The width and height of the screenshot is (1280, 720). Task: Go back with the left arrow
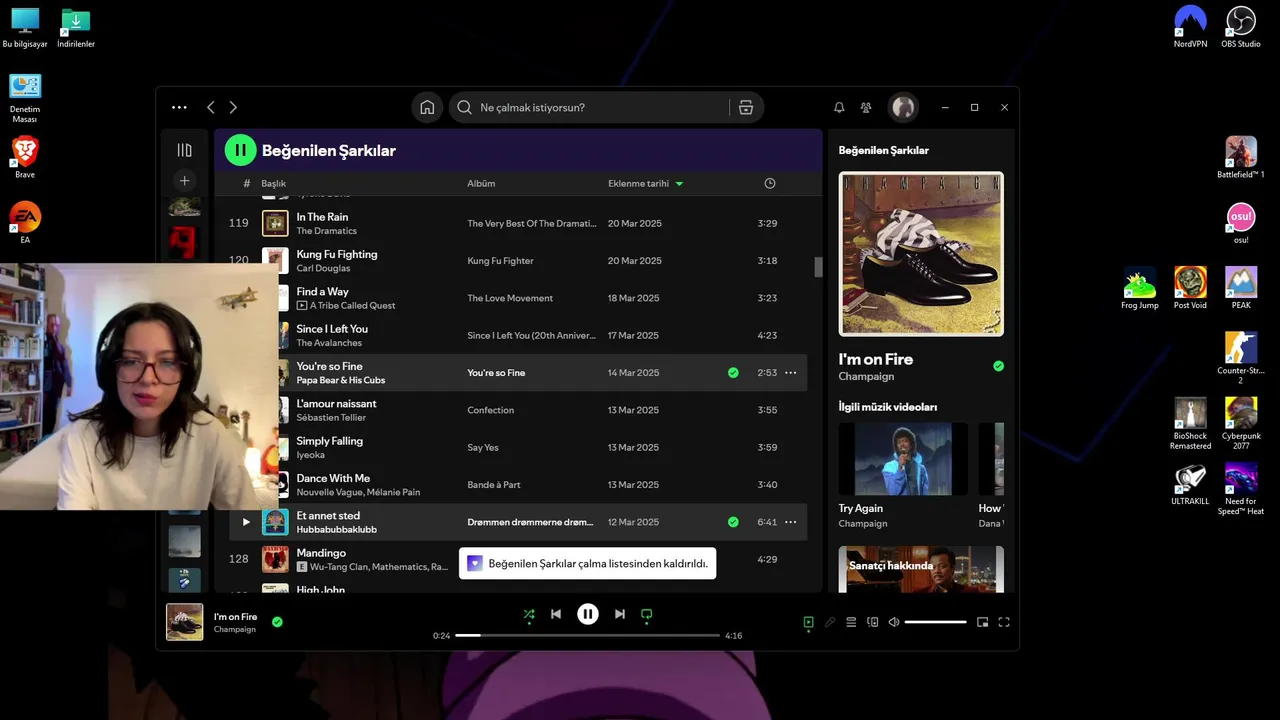point(211,107)
